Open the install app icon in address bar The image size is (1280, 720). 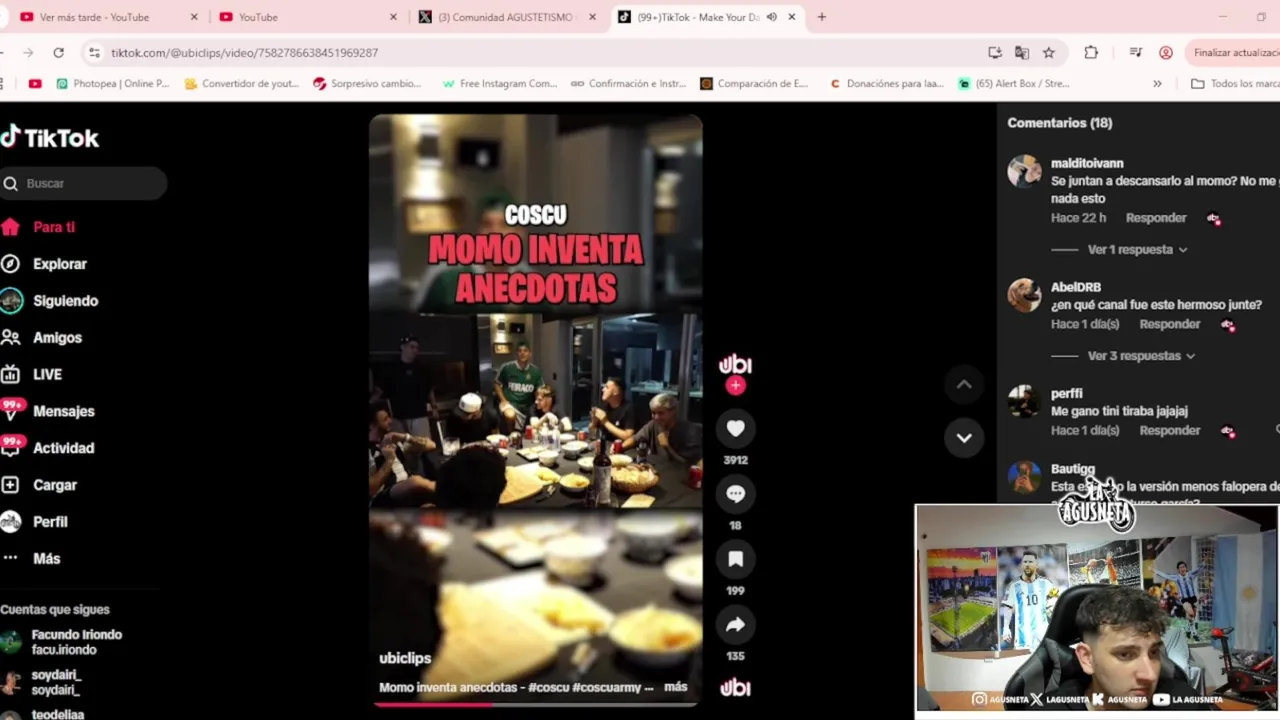(x=994, y=53)
